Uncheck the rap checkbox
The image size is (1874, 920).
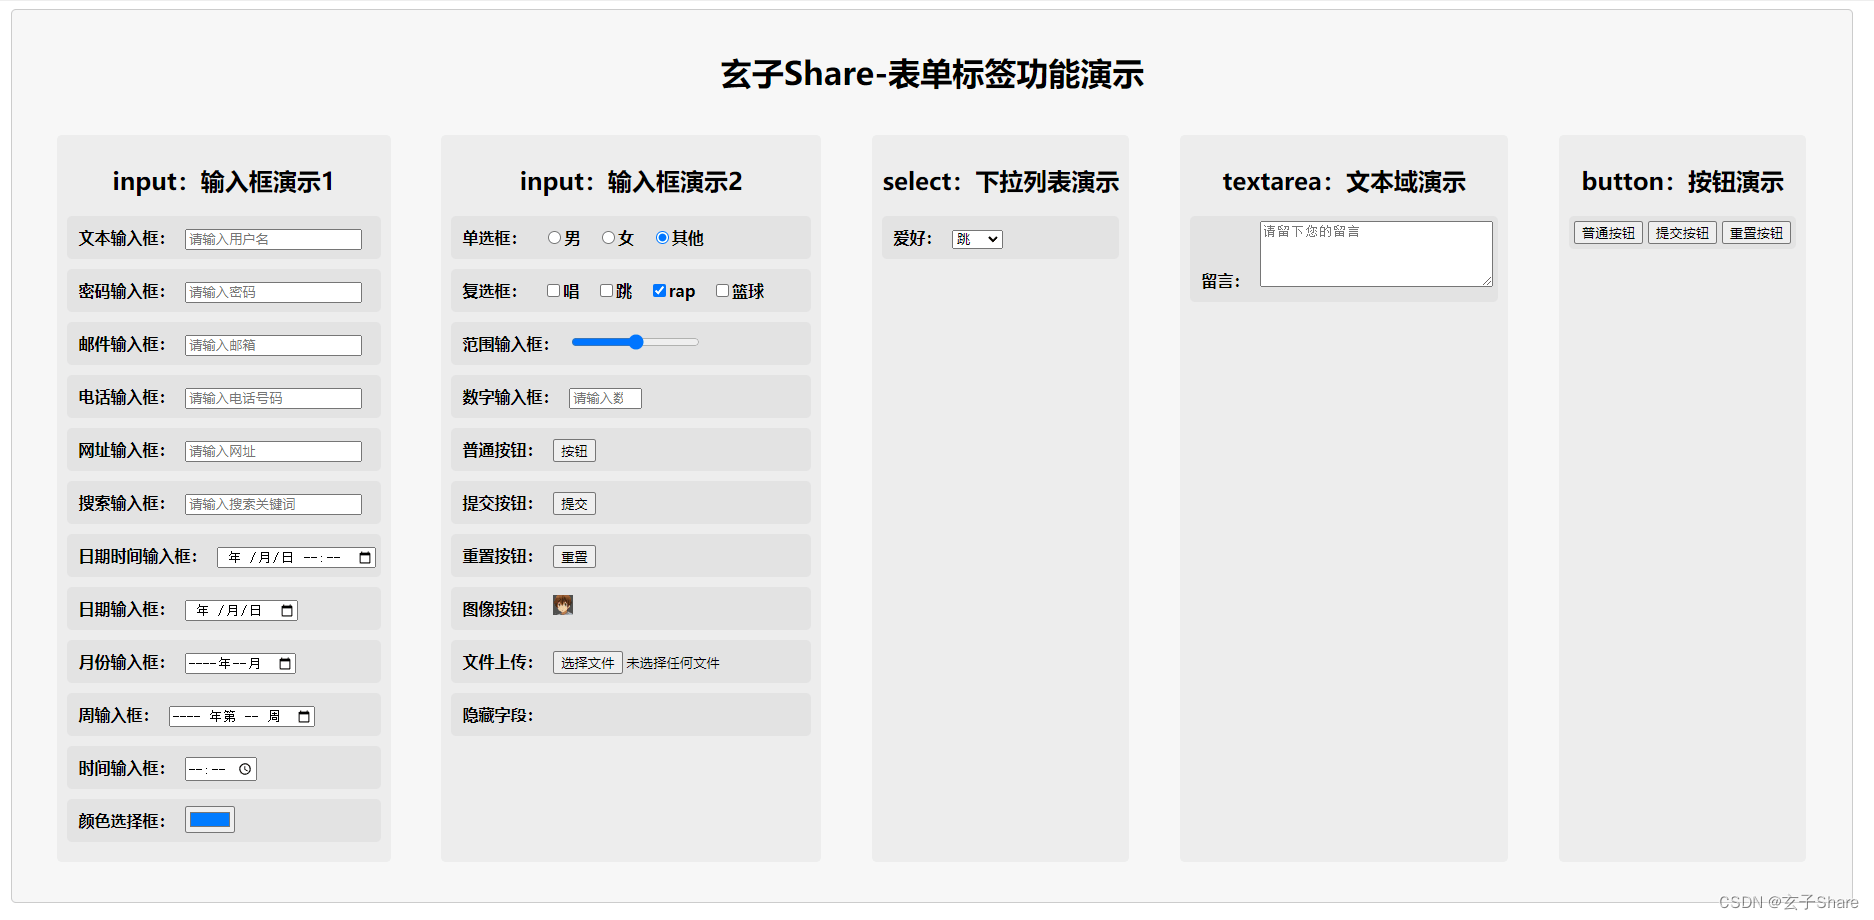[x=659, y=291]
